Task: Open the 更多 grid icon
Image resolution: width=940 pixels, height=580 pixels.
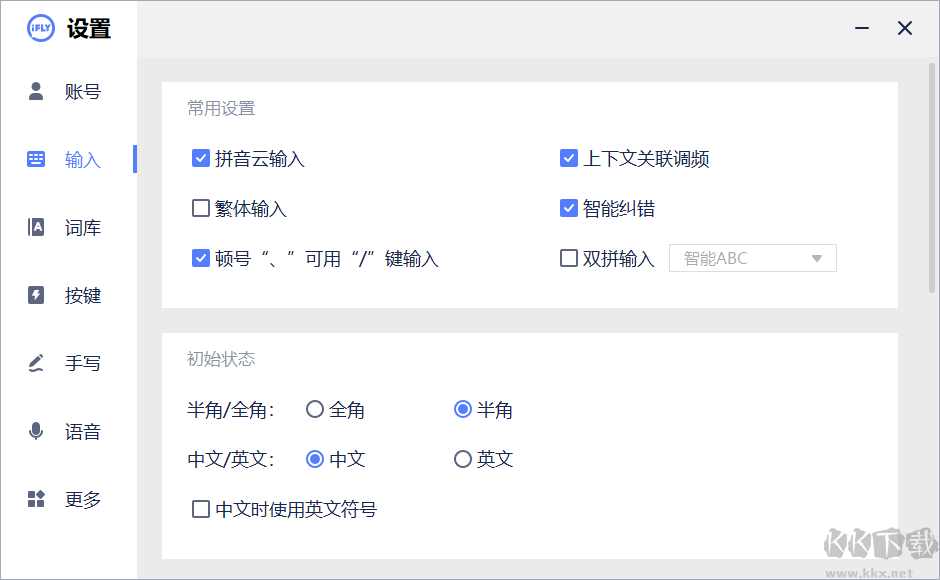Action: [x=36, y=499]
